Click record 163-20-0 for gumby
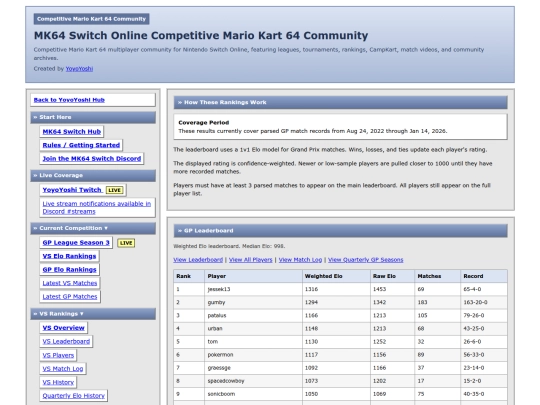This screenshot has width=540, height=405. coord(475,302)
